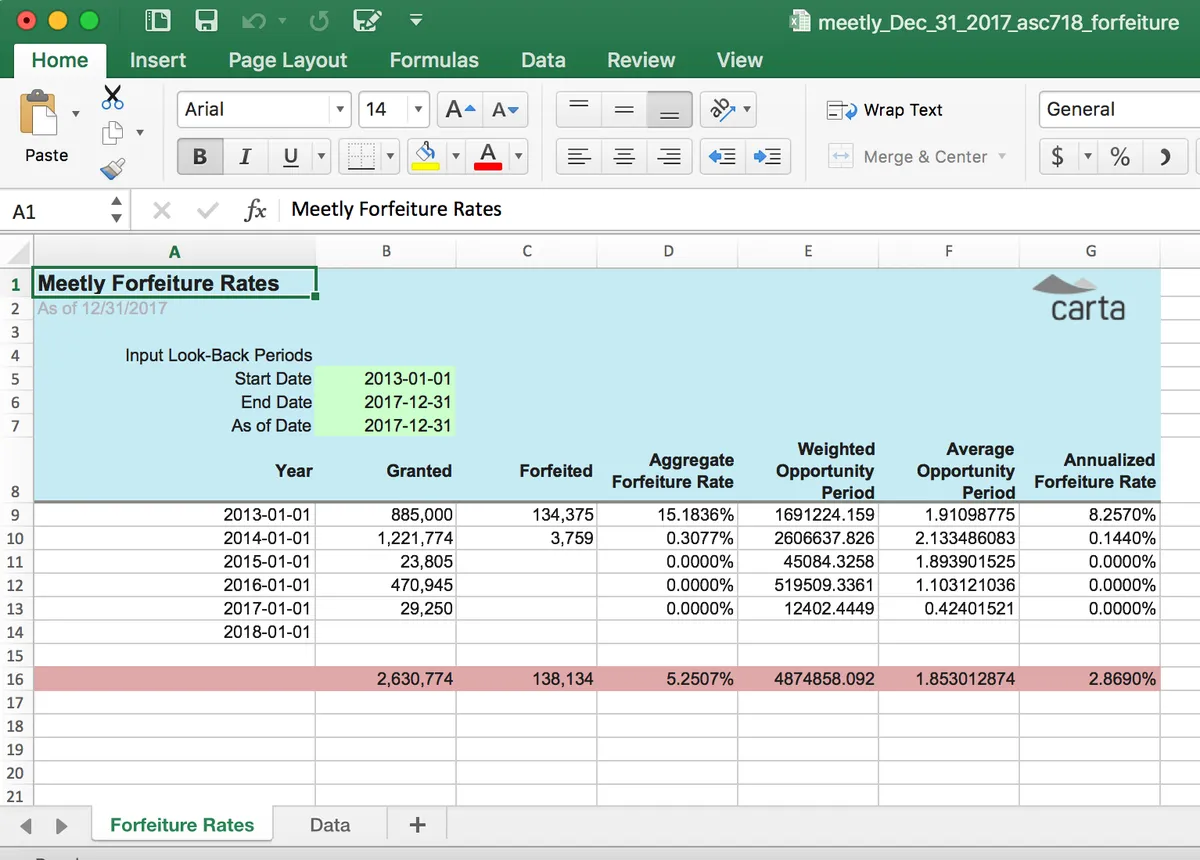The image size is (1200, 860).
Task: Click the Save floppy disk icon
Action: pos(207,21)
